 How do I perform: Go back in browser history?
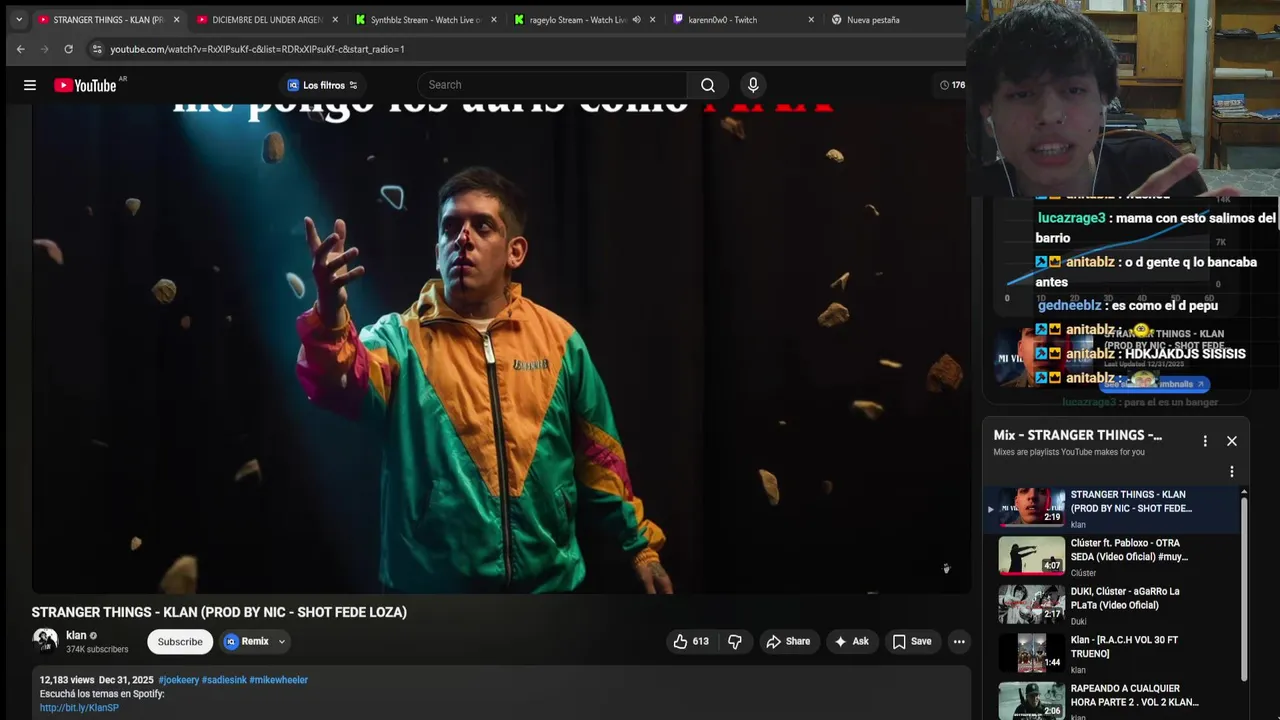click(x=20, y=49)
